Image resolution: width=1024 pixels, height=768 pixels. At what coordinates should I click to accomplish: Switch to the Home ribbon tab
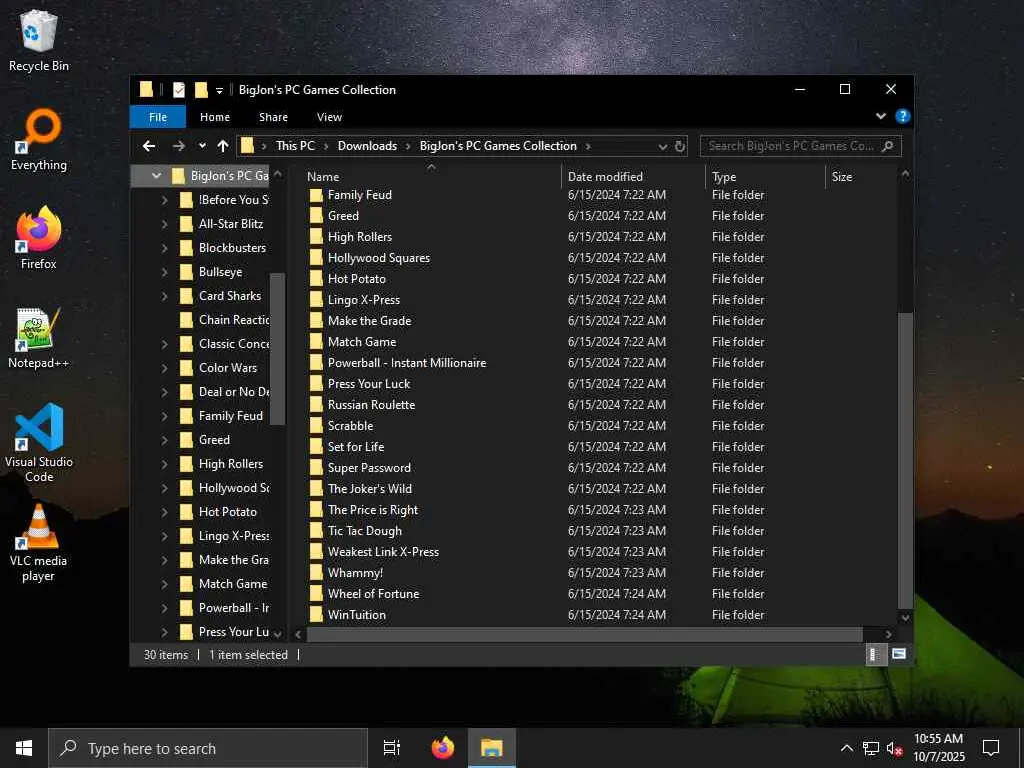pyautogui.click(x=215, y=117)
